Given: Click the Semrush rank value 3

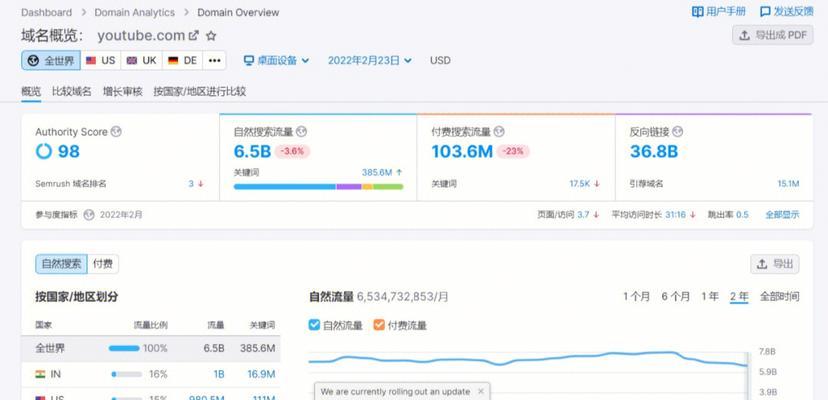Looking at the screenshot, I should pos(191,184).
